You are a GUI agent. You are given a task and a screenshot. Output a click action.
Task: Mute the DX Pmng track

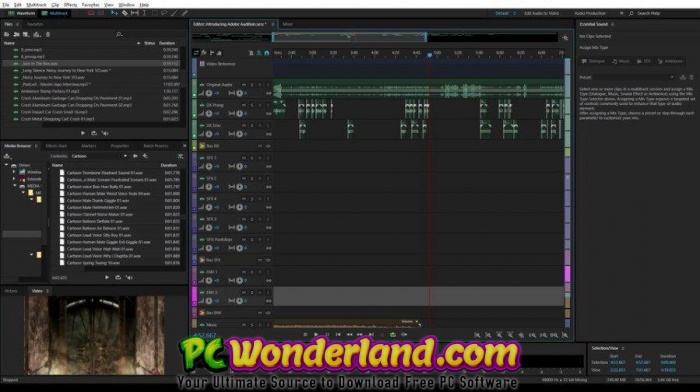pyautogui.click(x=244, y=105)
